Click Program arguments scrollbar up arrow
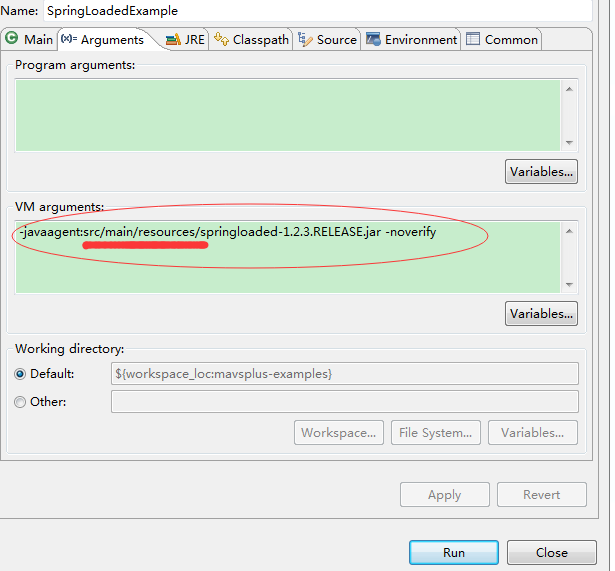Screen dimensions: 615x571 click(x=570, y=89)
